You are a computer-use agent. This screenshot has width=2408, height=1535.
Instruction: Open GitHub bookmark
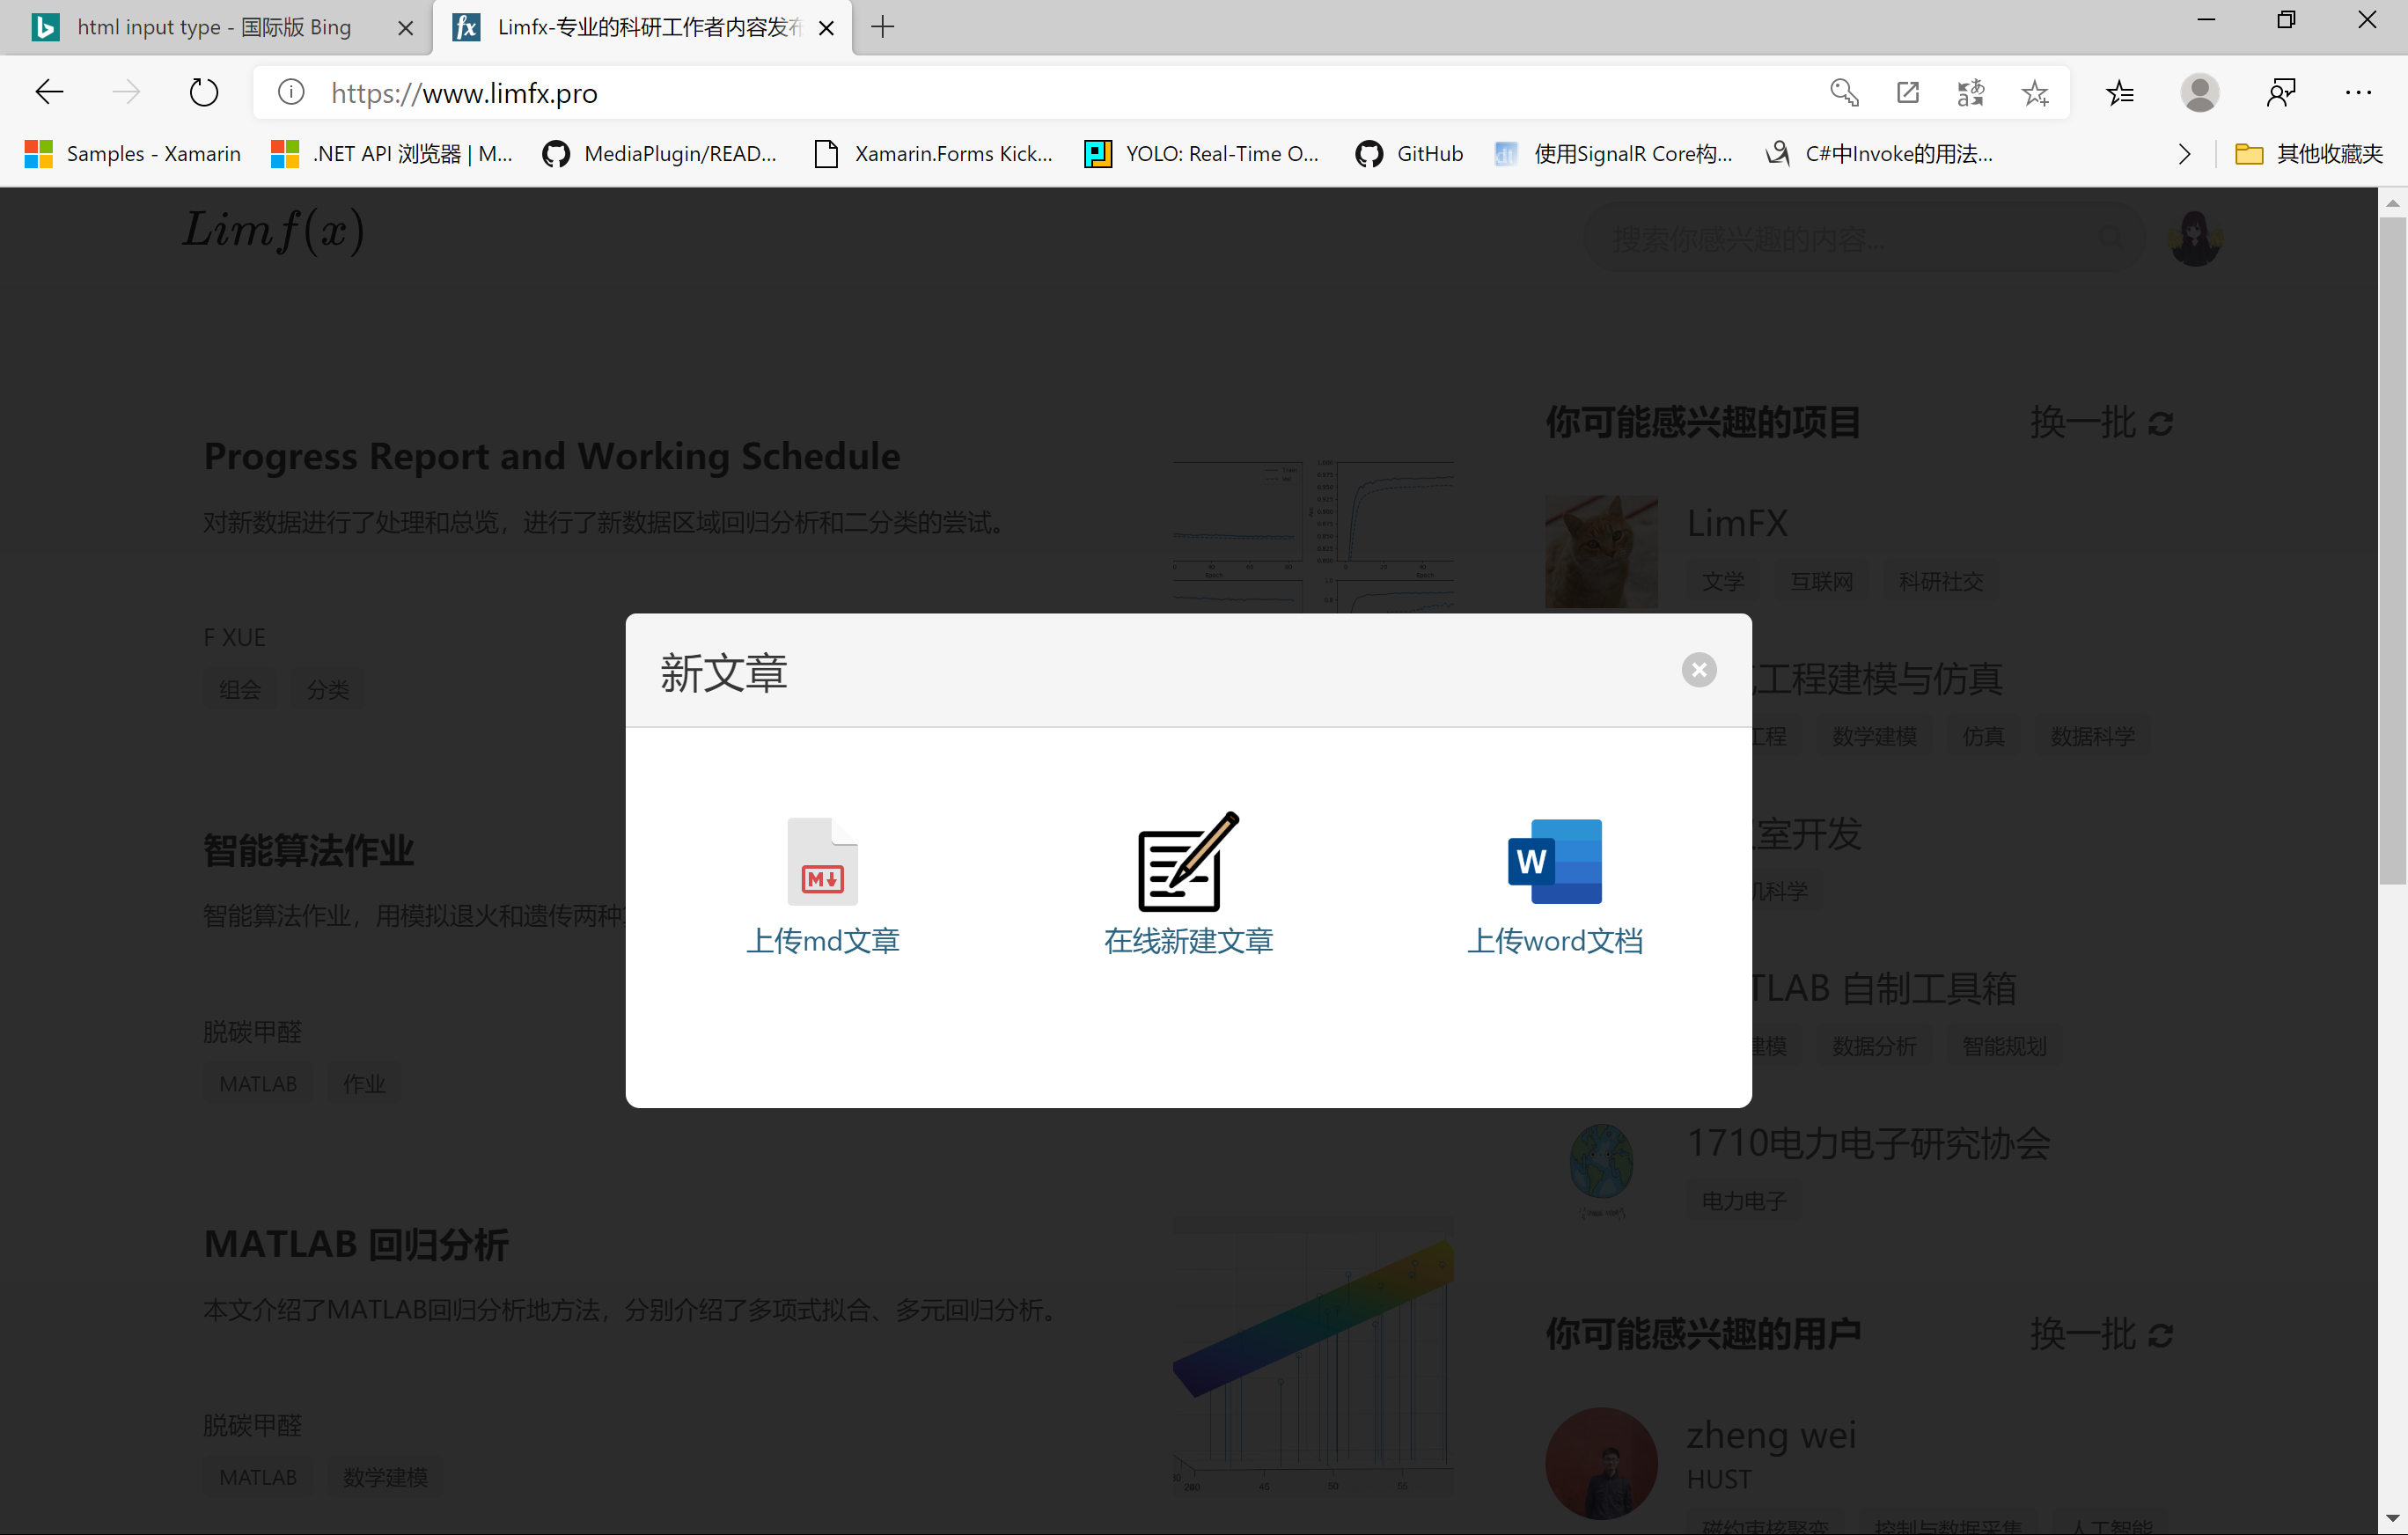(1409, 154)
